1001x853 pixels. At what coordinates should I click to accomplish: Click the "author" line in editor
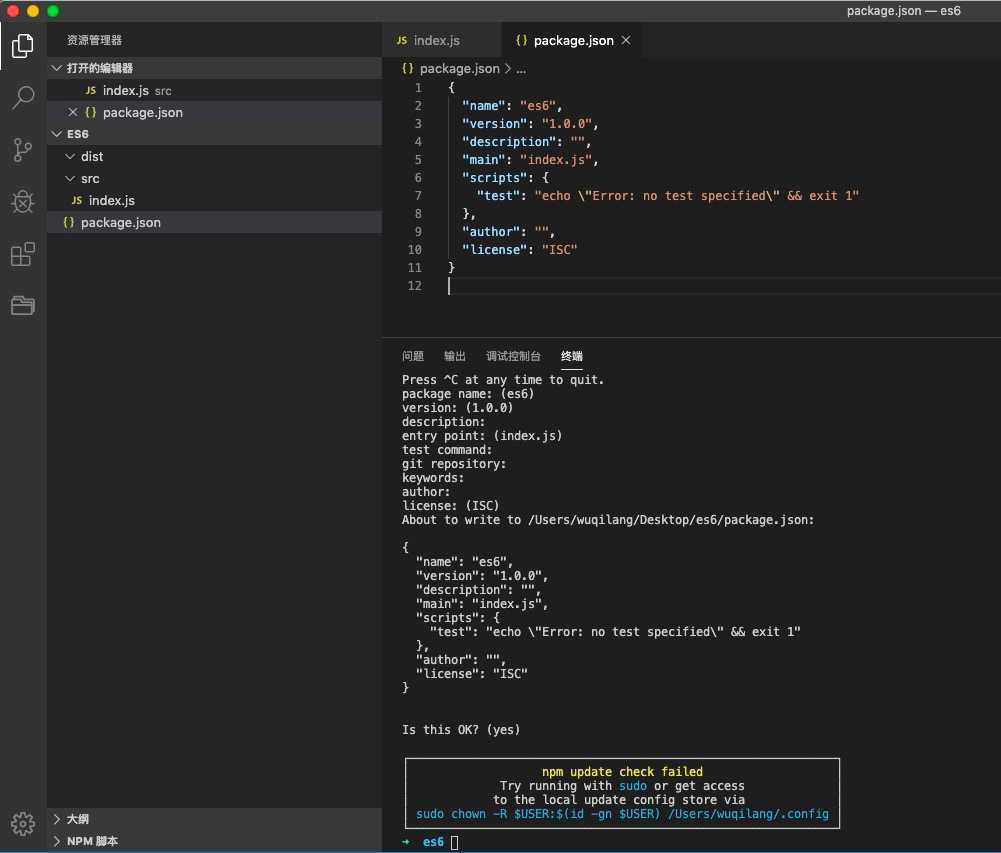point(508,232)
